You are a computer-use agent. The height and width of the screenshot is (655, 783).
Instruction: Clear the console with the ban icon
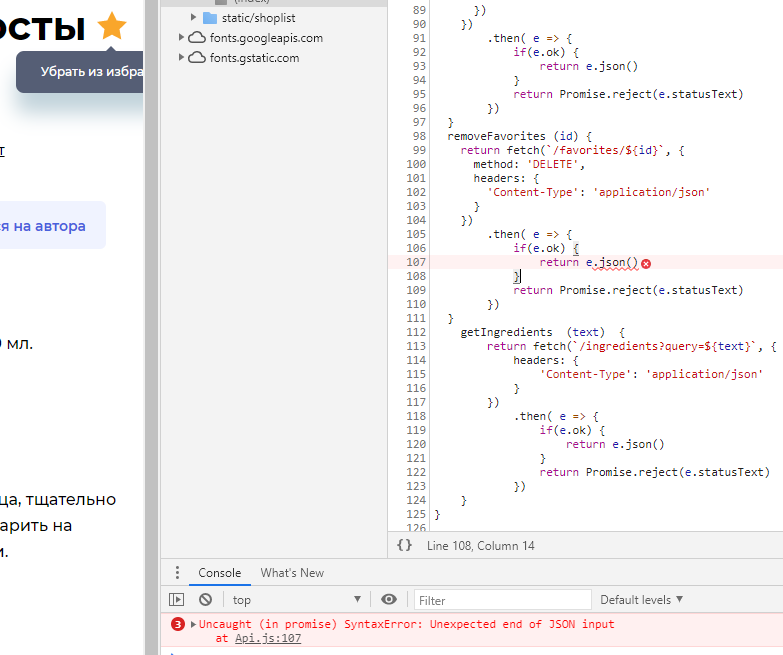tap(205, 599)
